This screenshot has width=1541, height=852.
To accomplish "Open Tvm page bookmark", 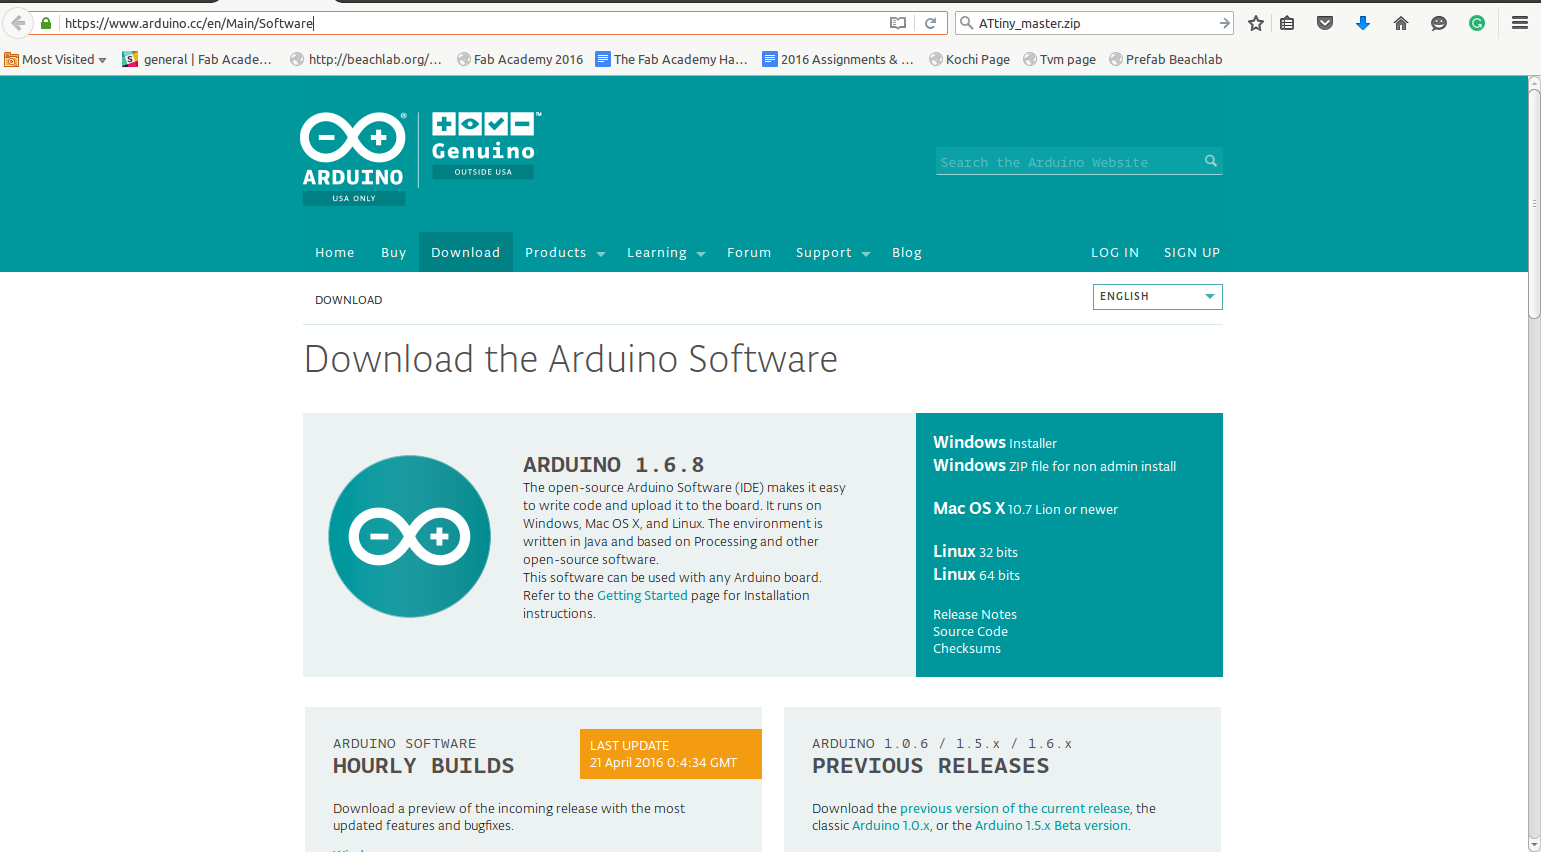I will 1059,59.
